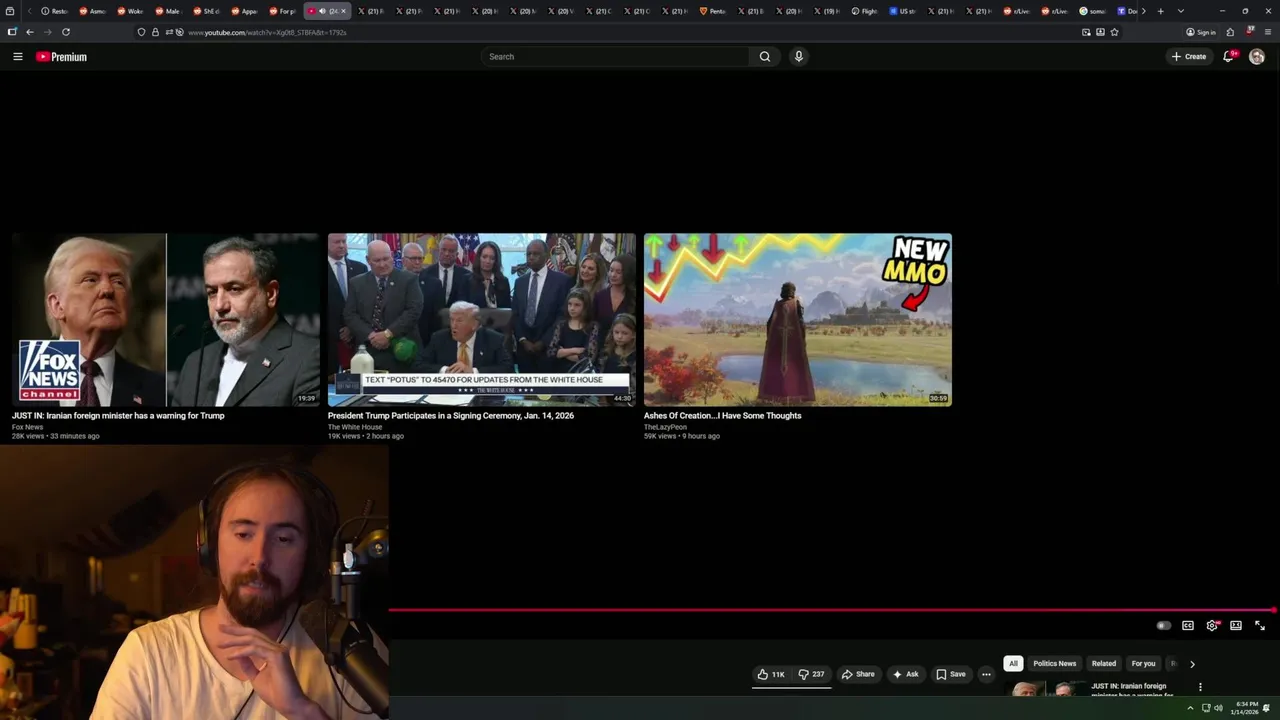Switch to the Flight browser tab
This screenshot has height=720, width=1280.
click(864, 11)
